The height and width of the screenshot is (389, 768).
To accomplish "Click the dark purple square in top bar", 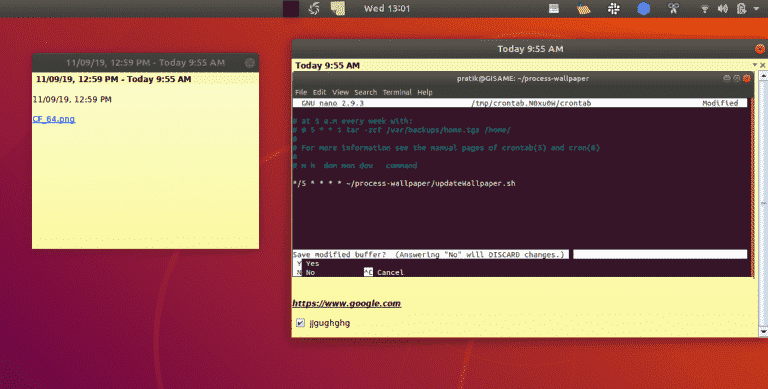I will pyautogui.click(x=291, y=8).
